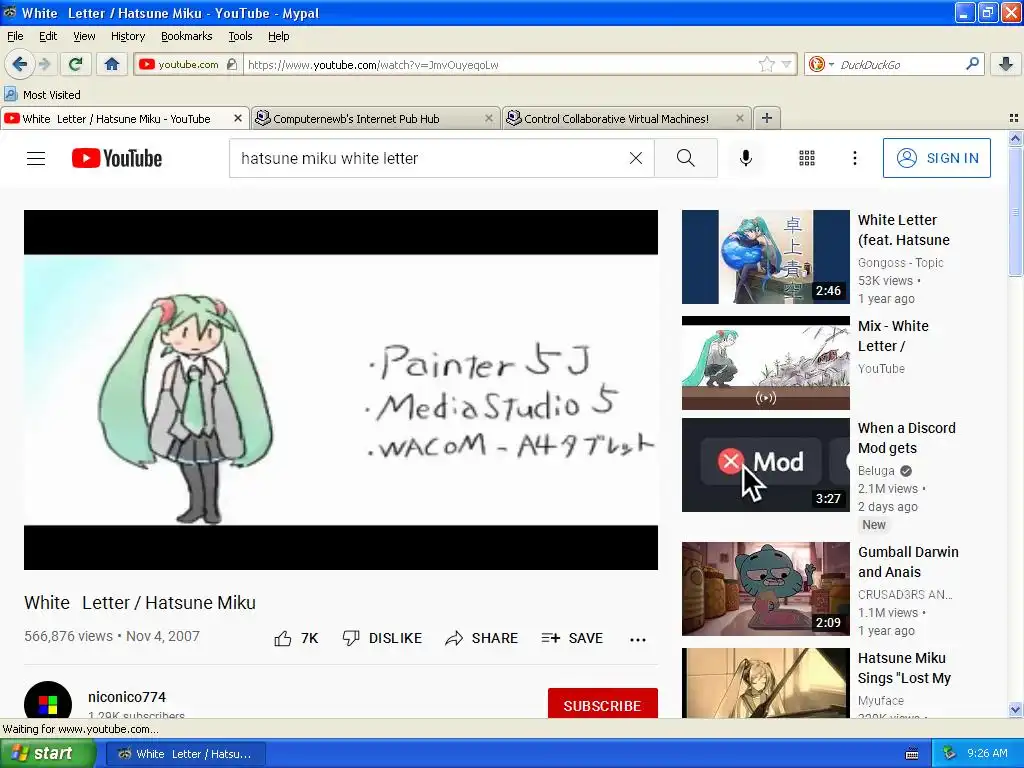Open the YouTube hamburger guide menu

36,158
